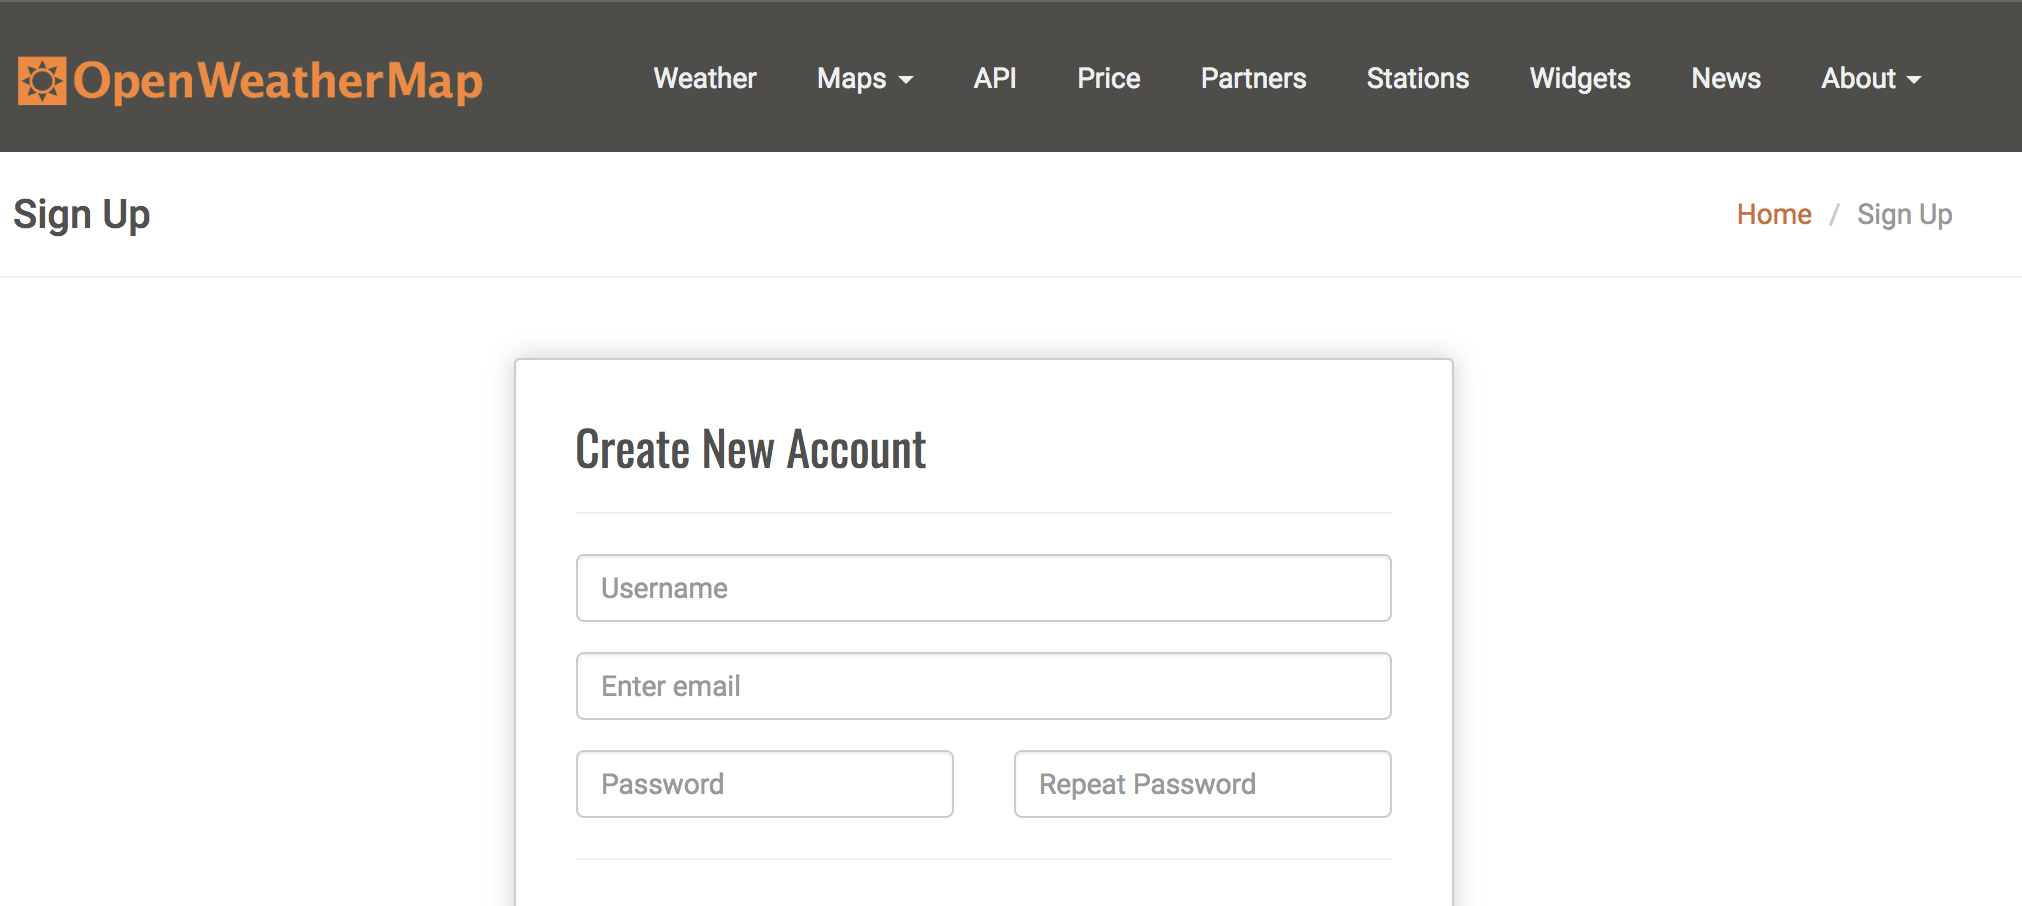Select the Enter email input box

pyautogui.click(x=983, y=686)
